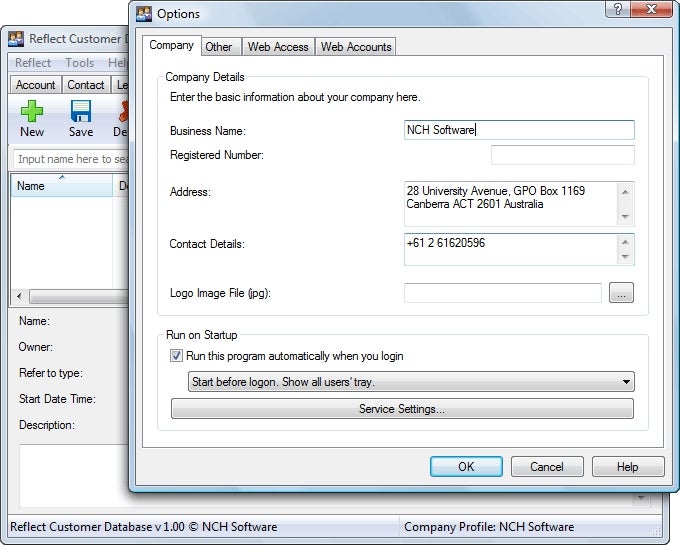Screen dimensions: 680x545
Task: Click the Address scroll up arrow
Action: pos(625,191)
